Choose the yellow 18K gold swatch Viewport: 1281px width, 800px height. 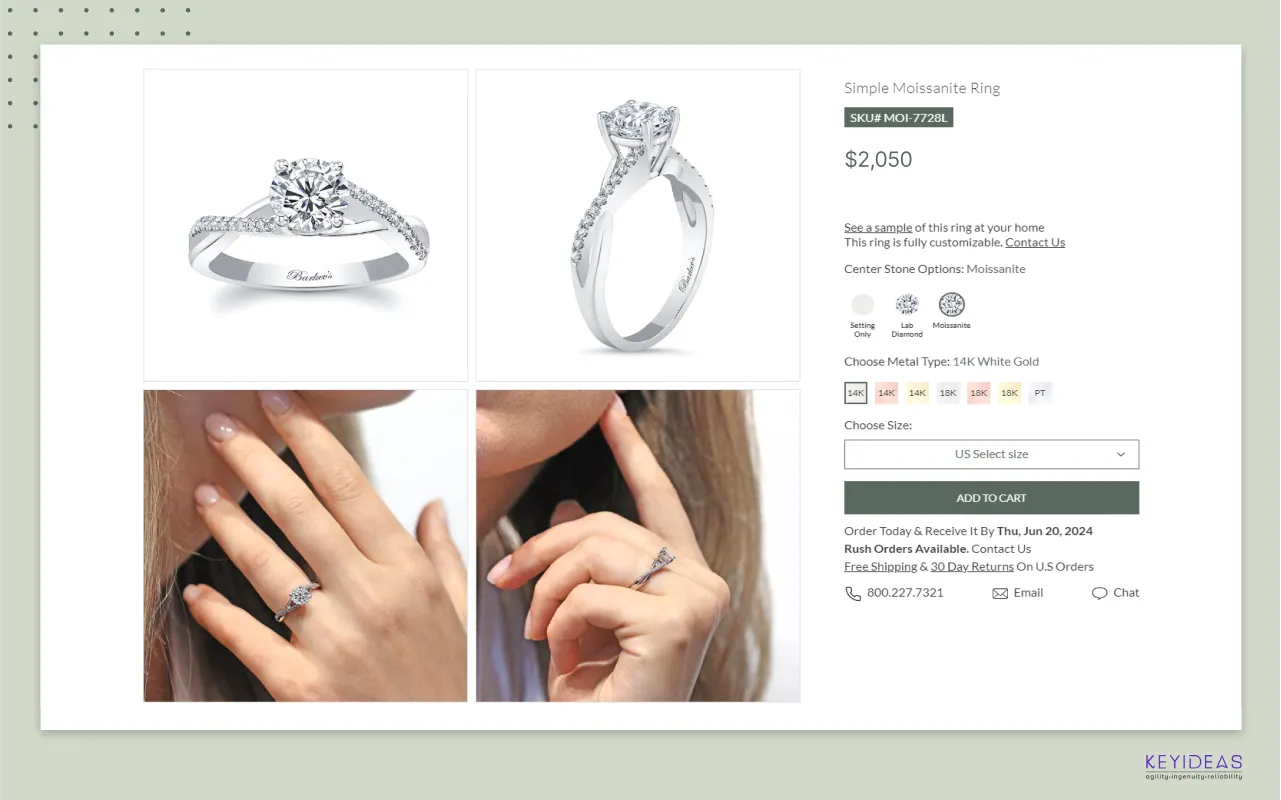click(1010, 393)
